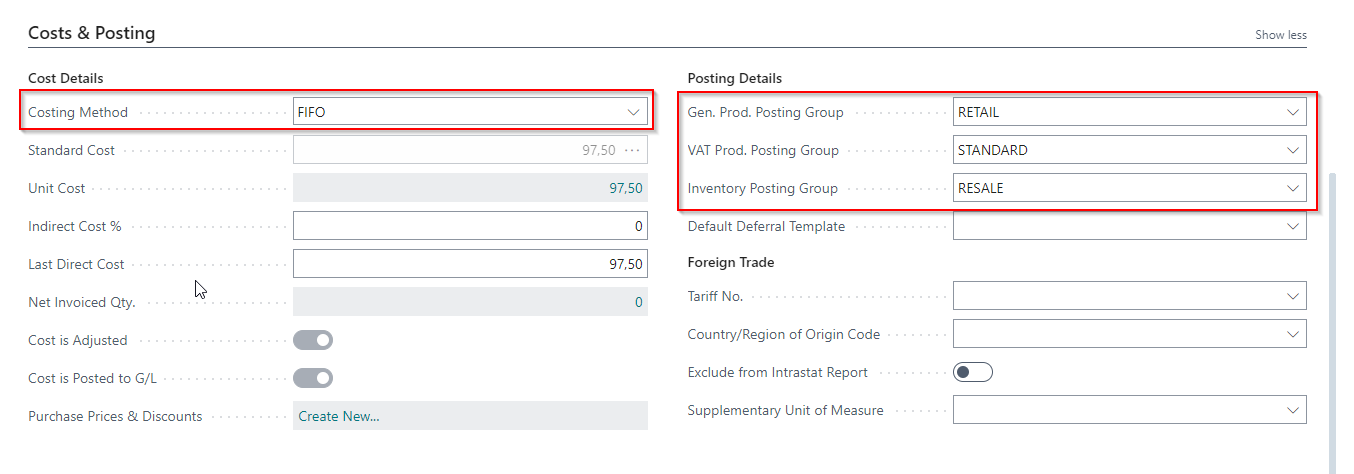The height and width of the screenshot is (474, 1354).
Task: Toggle Cost is Adjusted switch
Action: 313,340
